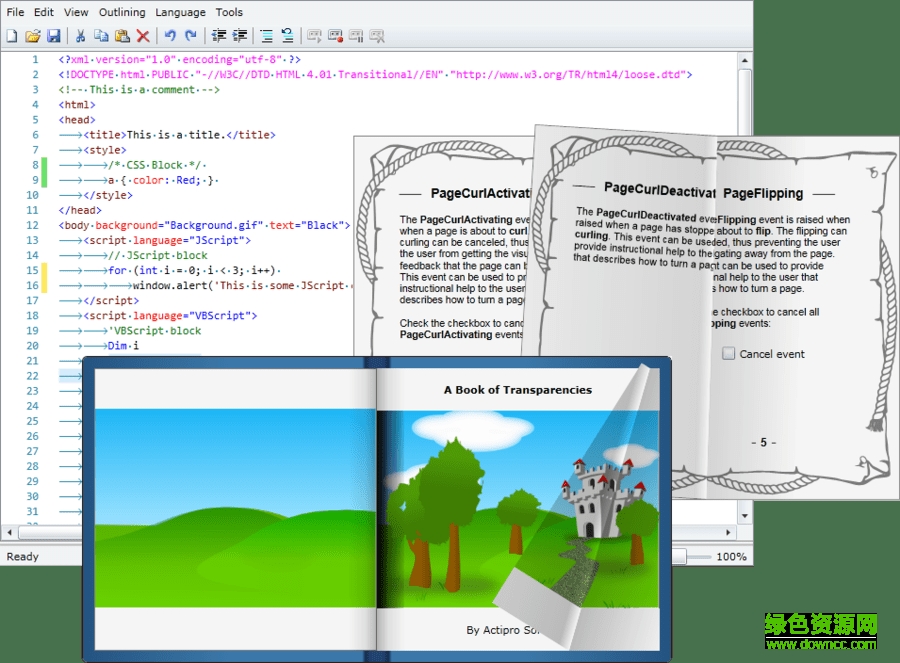
Task: Open the Language menu
Action: [180, 12]
